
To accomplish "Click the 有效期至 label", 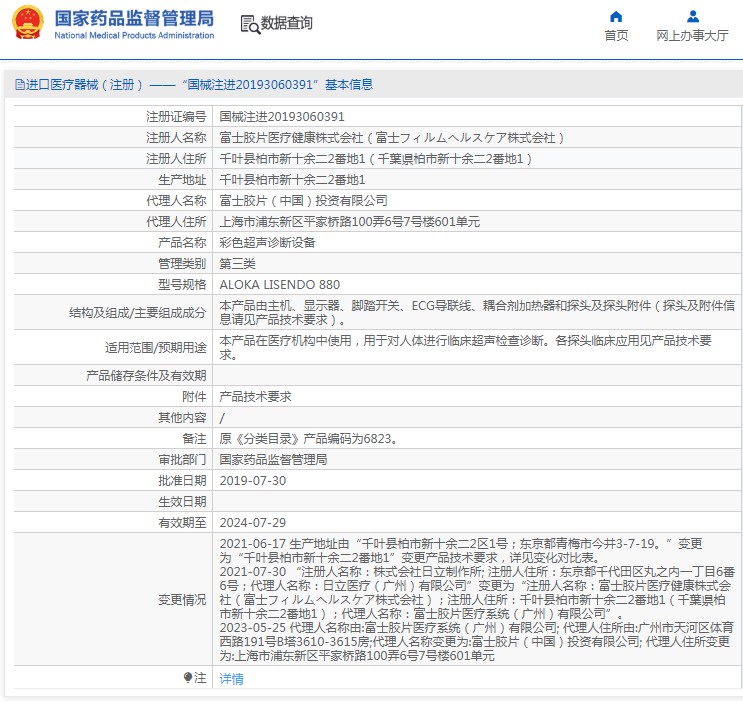I will tap(182, 523).
